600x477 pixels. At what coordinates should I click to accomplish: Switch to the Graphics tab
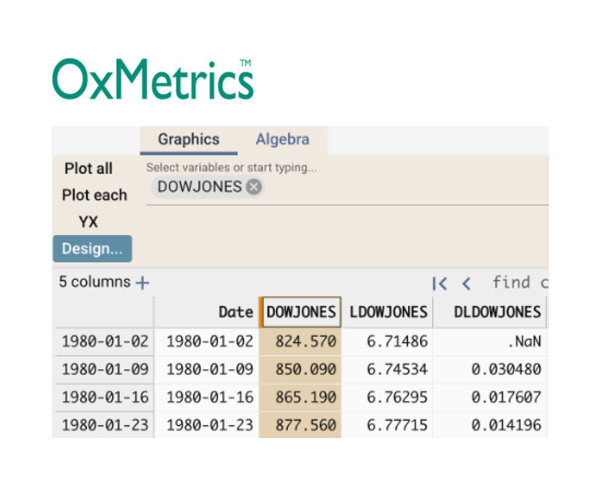pyautogui.click(x=188, y=140)
